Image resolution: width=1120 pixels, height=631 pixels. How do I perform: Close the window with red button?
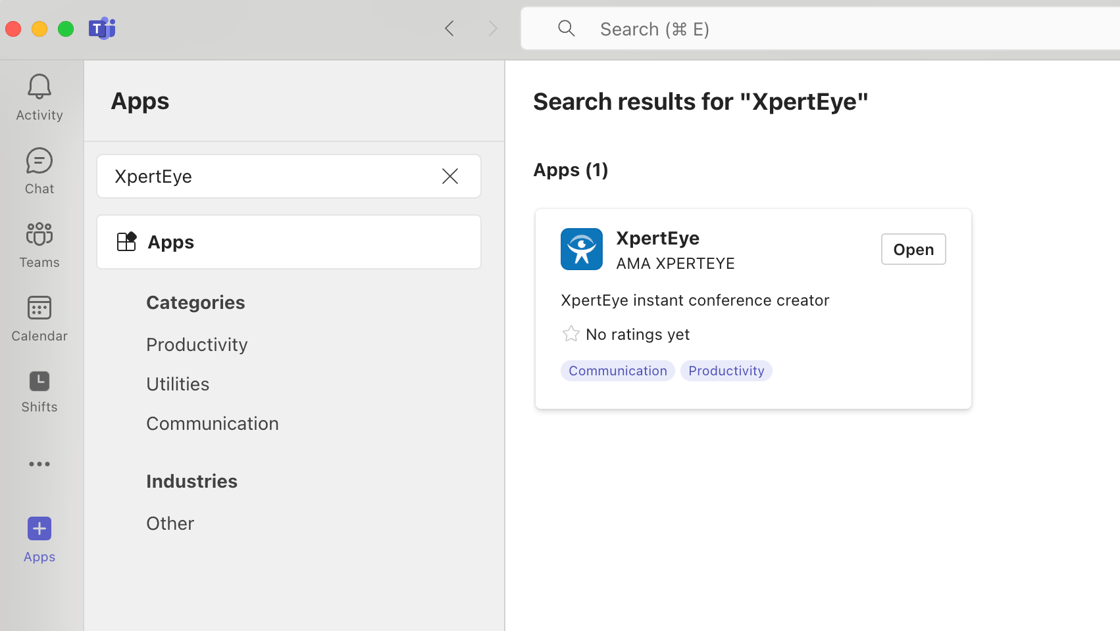(x=13, y=29)
